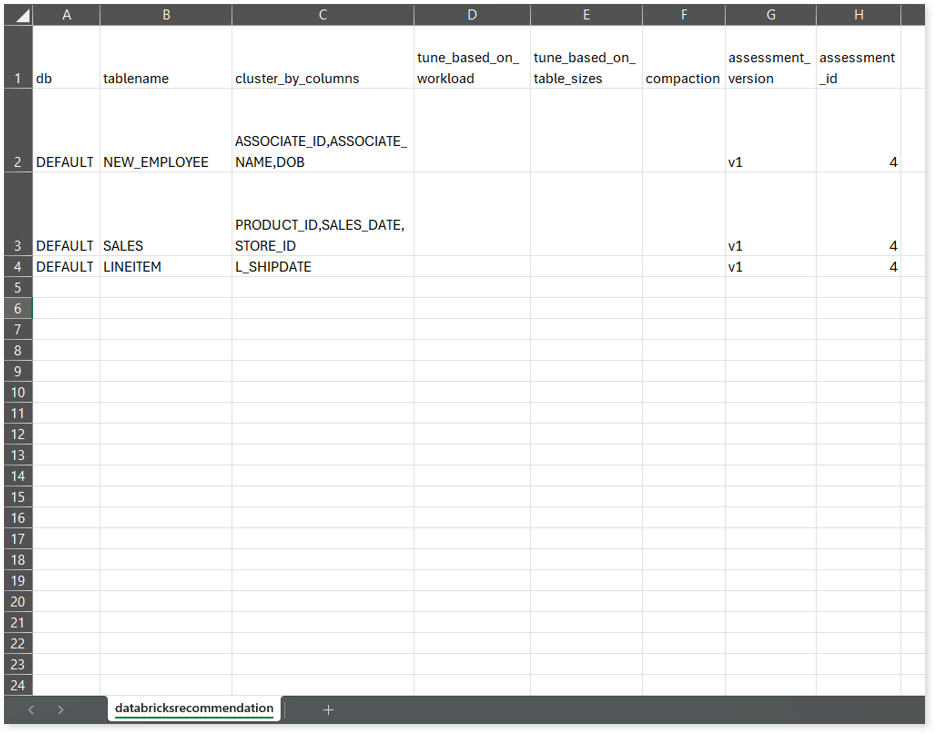Select cell with PRODUCT_ID,SALES_DATE,STORE_ID
935x734 pixels.
(x=323, y=215)
